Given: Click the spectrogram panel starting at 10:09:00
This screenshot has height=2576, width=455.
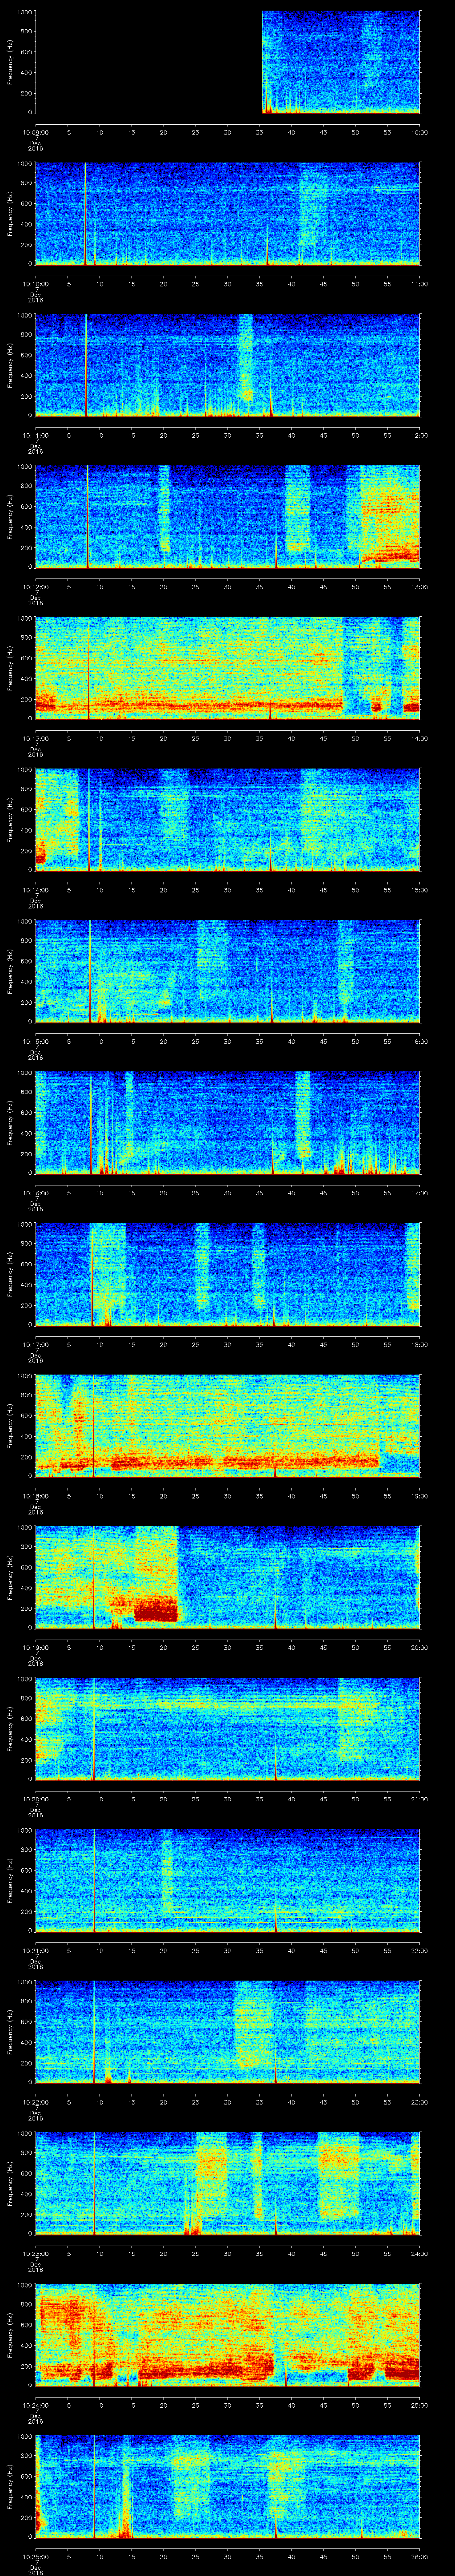Looking at the screenshot, I should coord(228,62).
